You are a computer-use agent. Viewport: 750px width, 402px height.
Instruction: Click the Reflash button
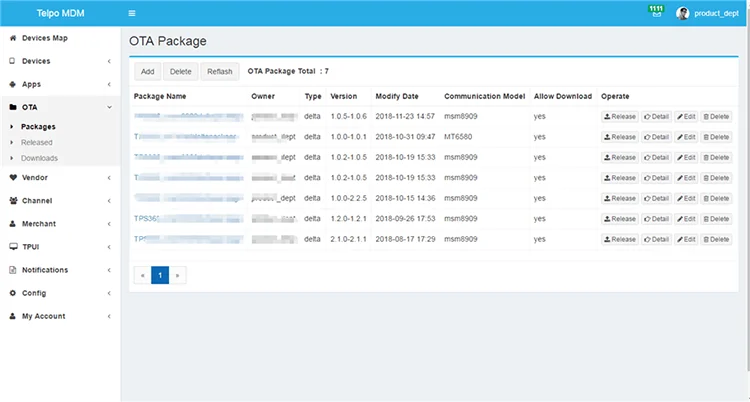click(219, 72)
